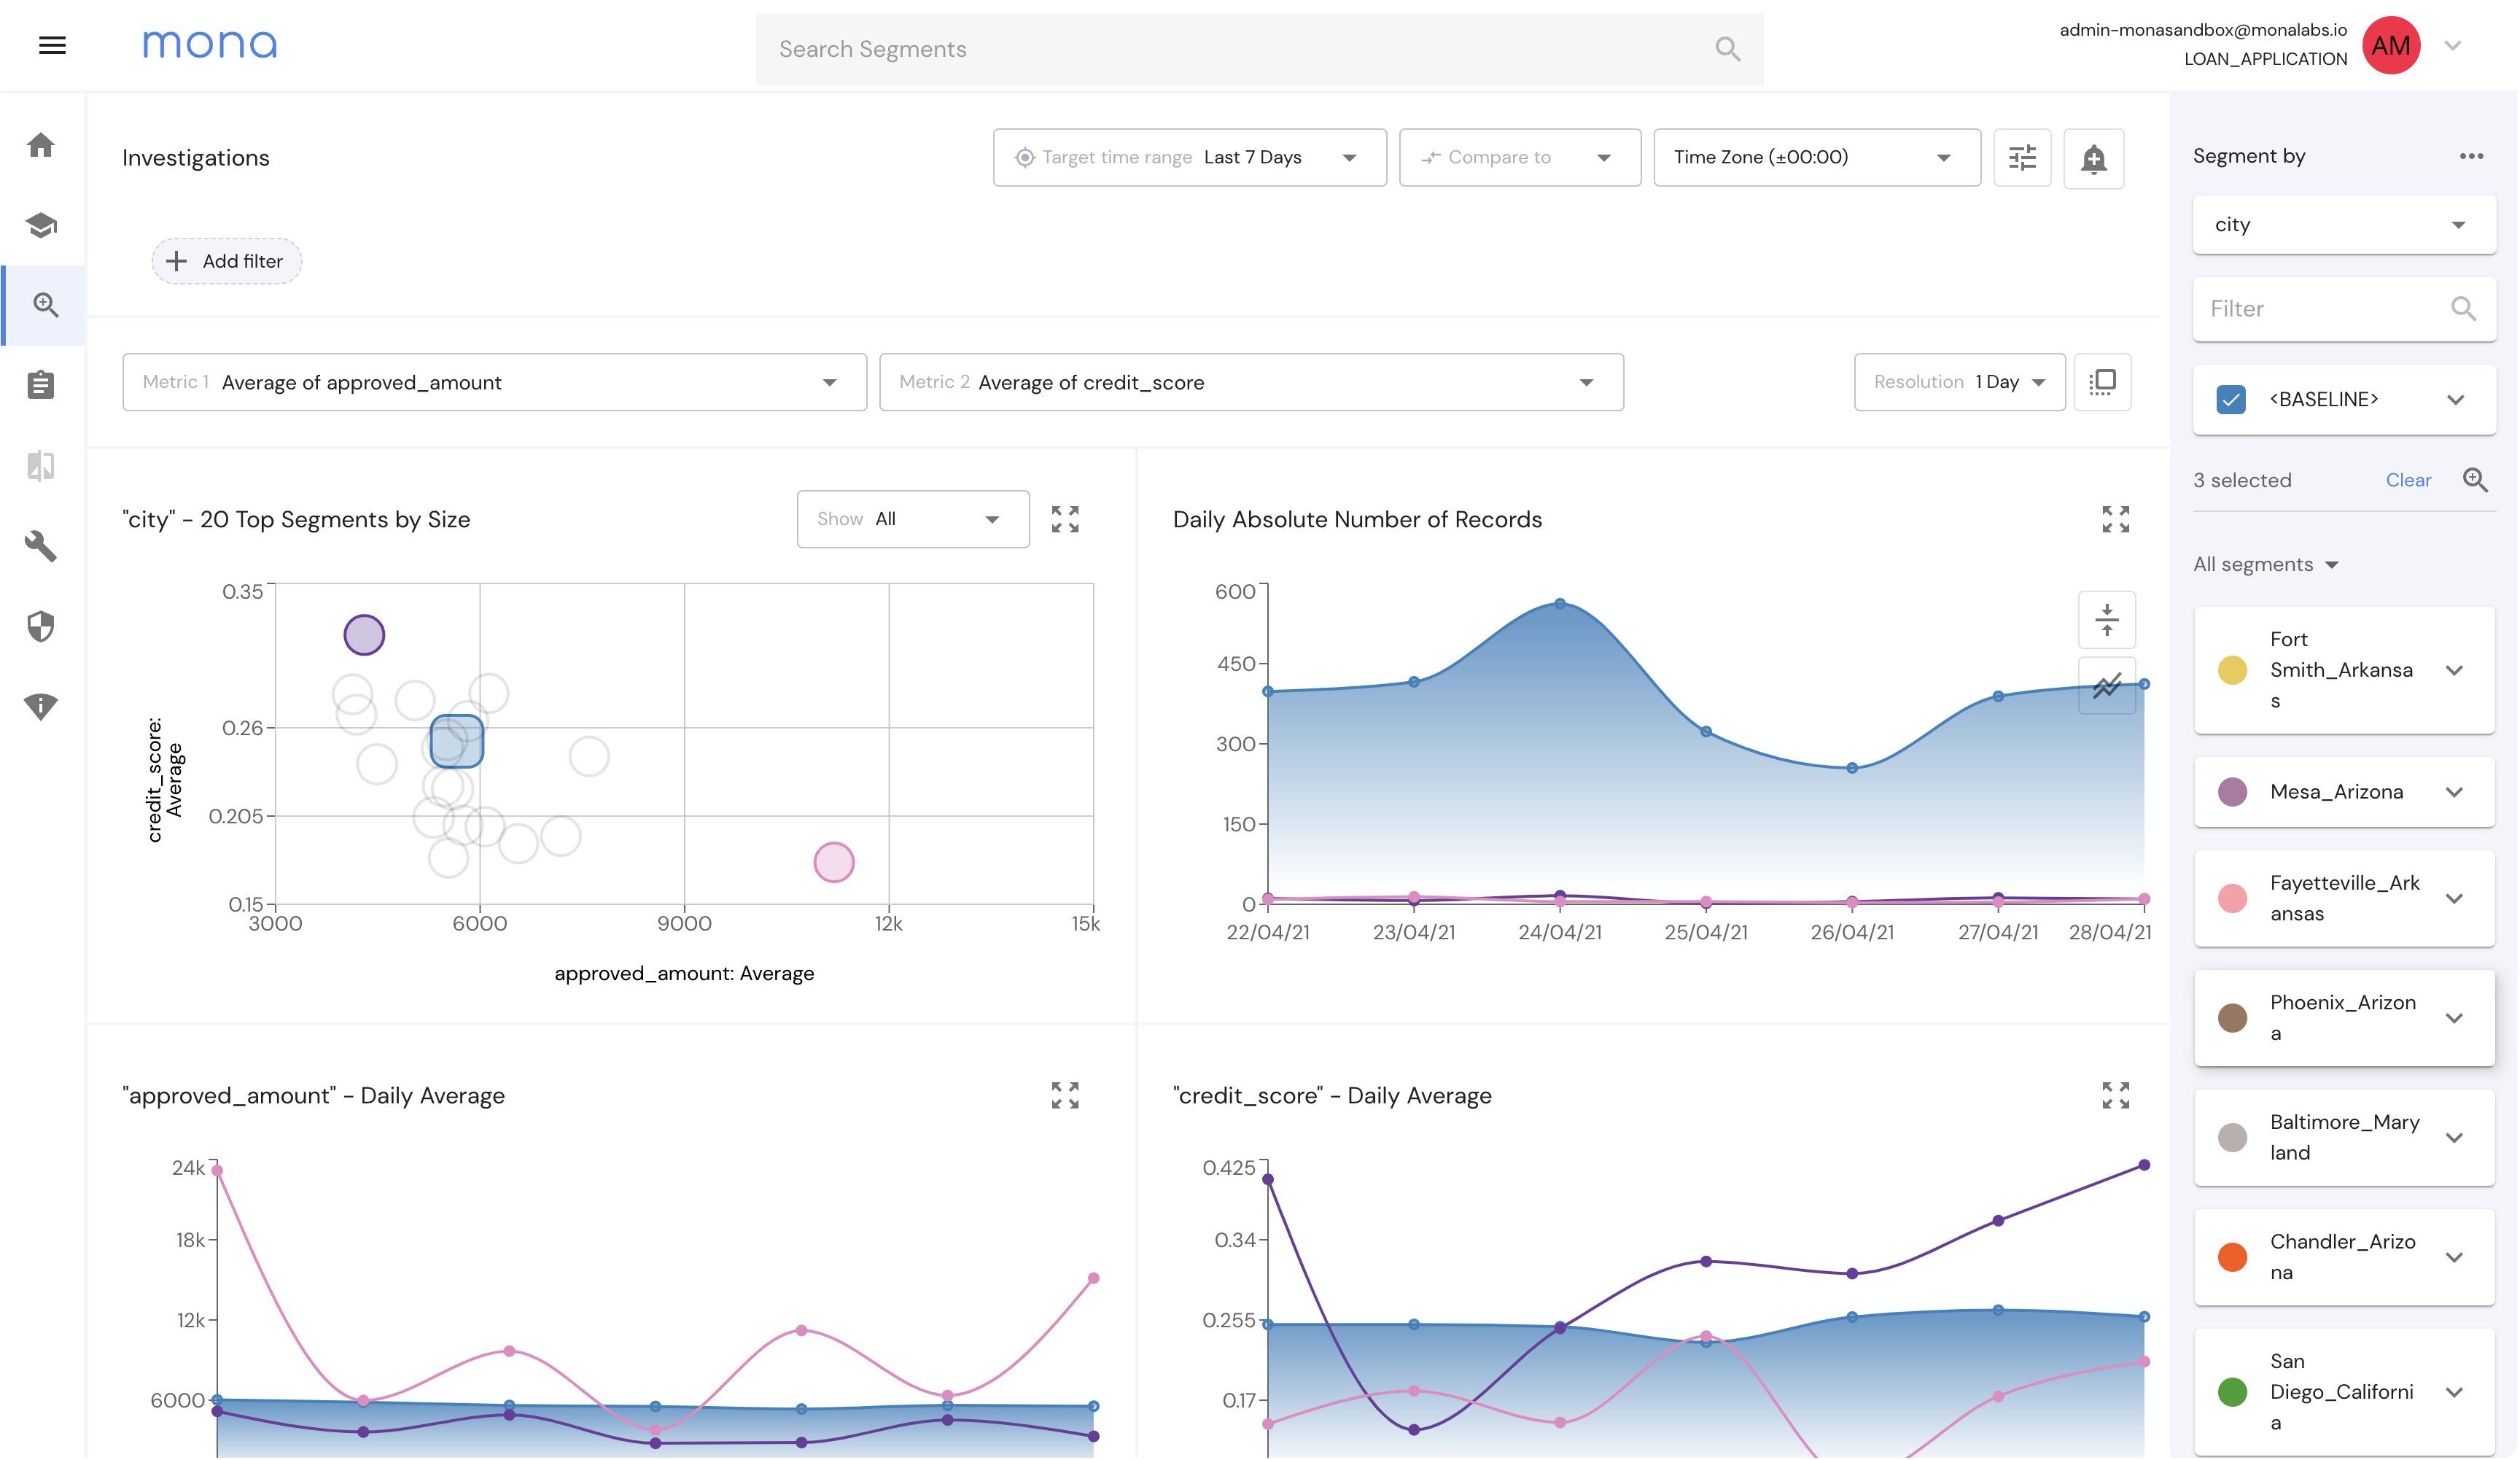Open the graduation cap learning icon
2520x1460 pixels.
41,225
